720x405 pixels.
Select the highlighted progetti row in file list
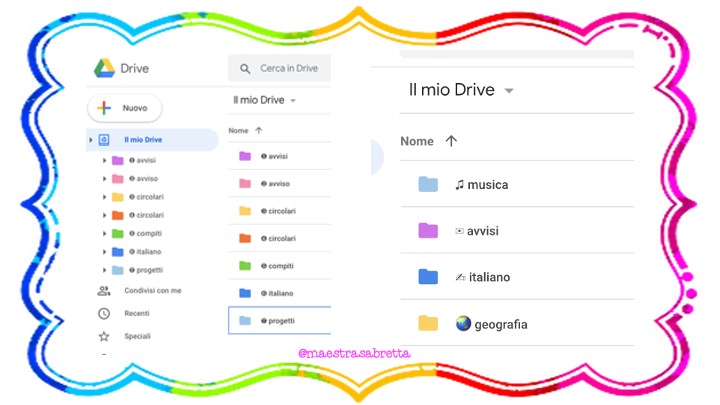pyautogui.click(x=280, y=320)
